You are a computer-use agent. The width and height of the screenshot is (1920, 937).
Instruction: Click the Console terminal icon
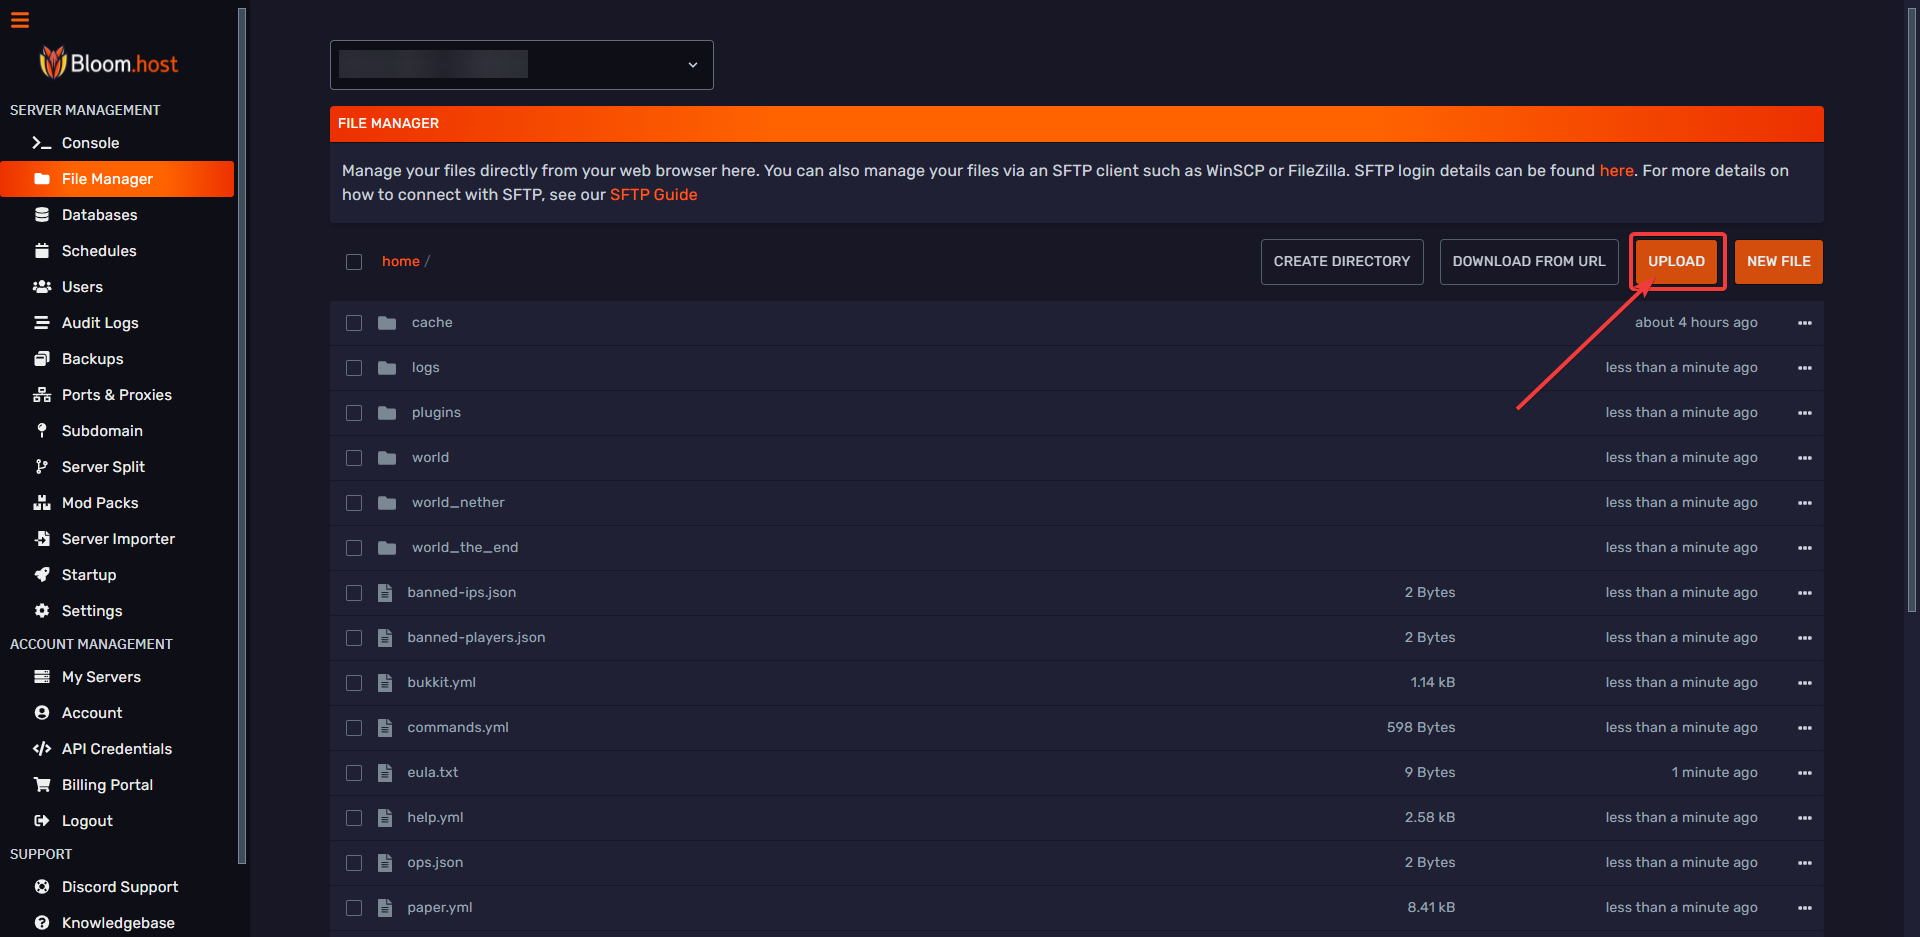tap(41, 143)
